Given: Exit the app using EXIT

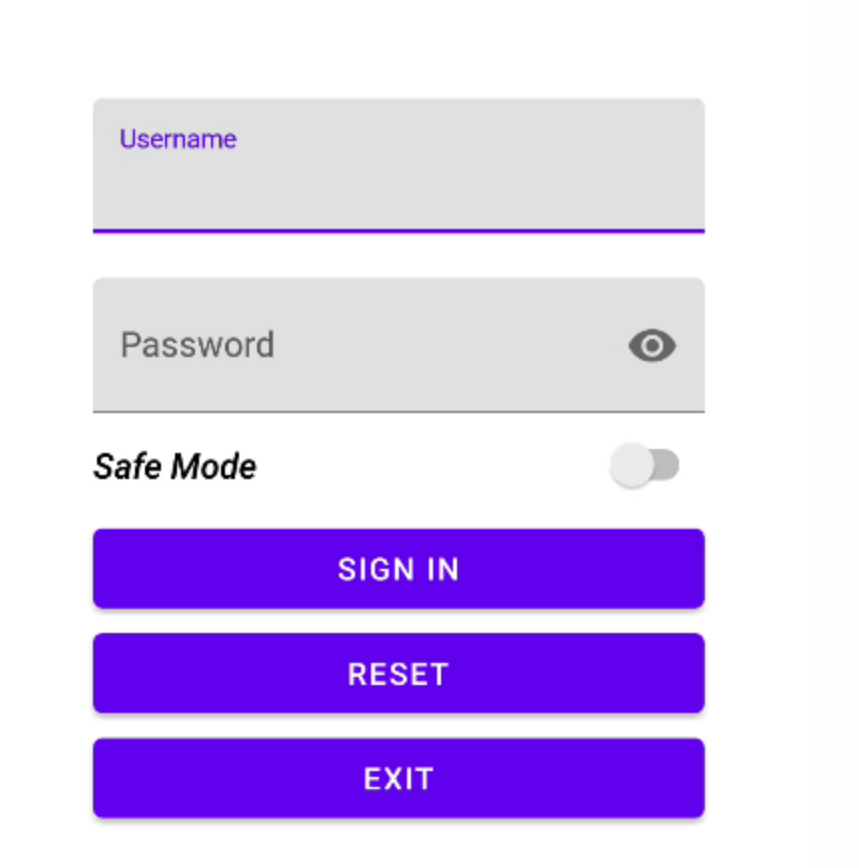Looking at the screenshot, I should tap(399, 778).
